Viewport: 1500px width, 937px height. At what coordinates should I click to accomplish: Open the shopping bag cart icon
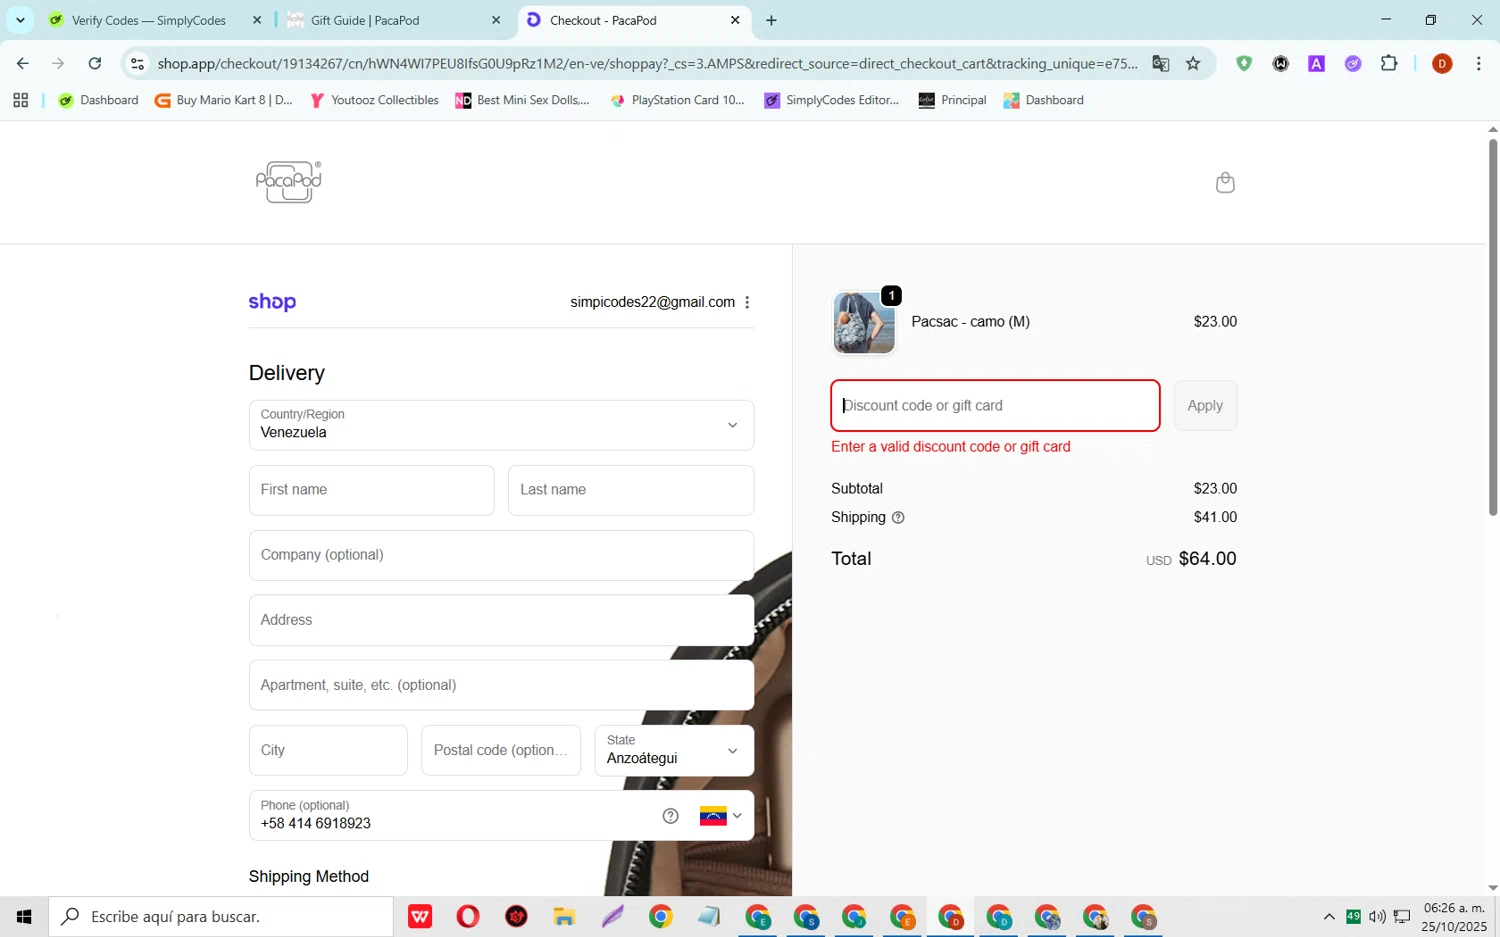coord(1225,182)
